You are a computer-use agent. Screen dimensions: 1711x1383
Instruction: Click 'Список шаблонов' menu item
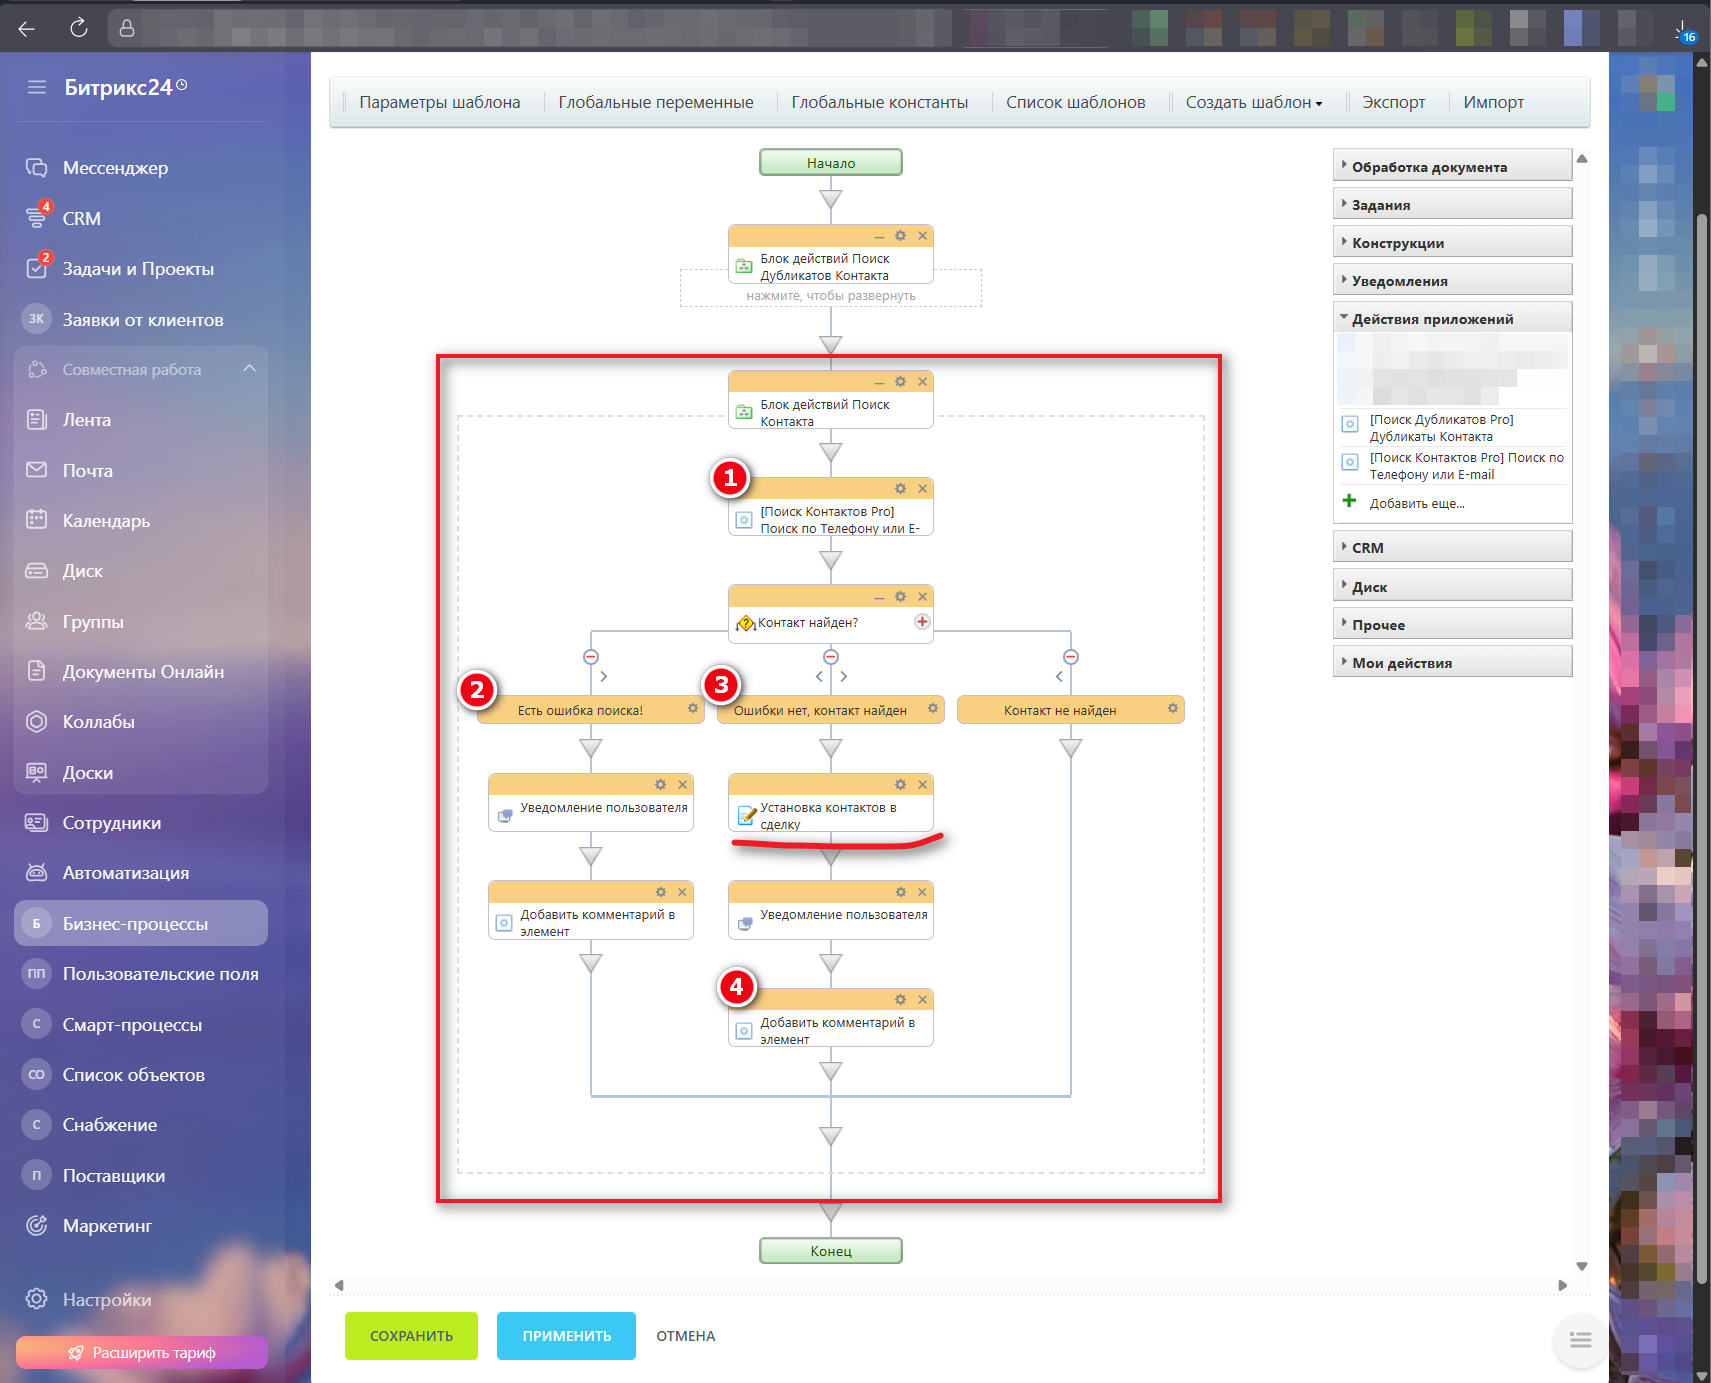(x=1075, y=103)
